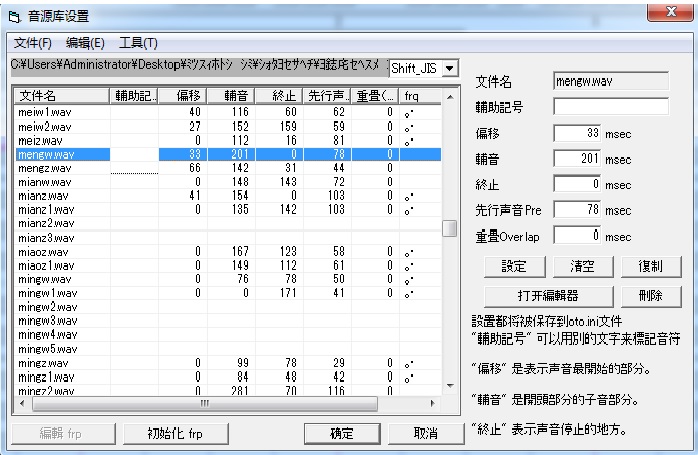Sort by the 先行声 column header

pos(327,96)
